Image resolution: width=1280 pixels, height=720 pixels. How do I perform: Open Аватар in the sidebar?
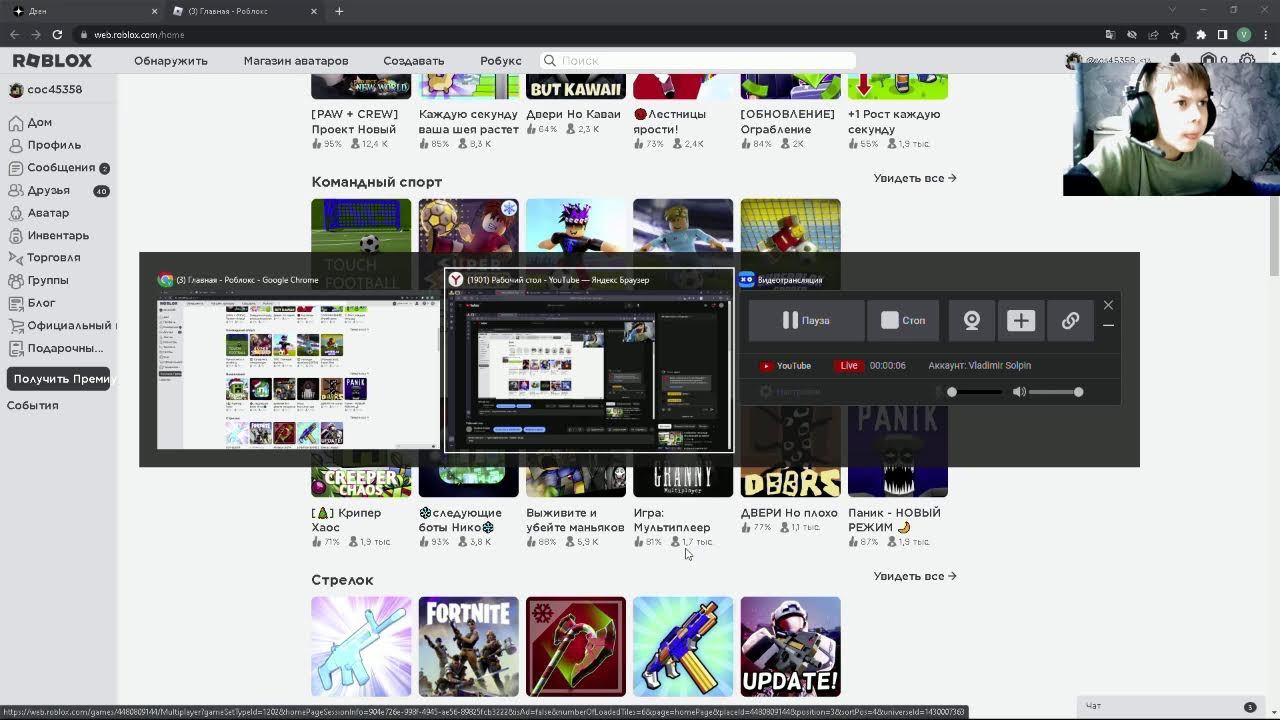click(39, 213)
